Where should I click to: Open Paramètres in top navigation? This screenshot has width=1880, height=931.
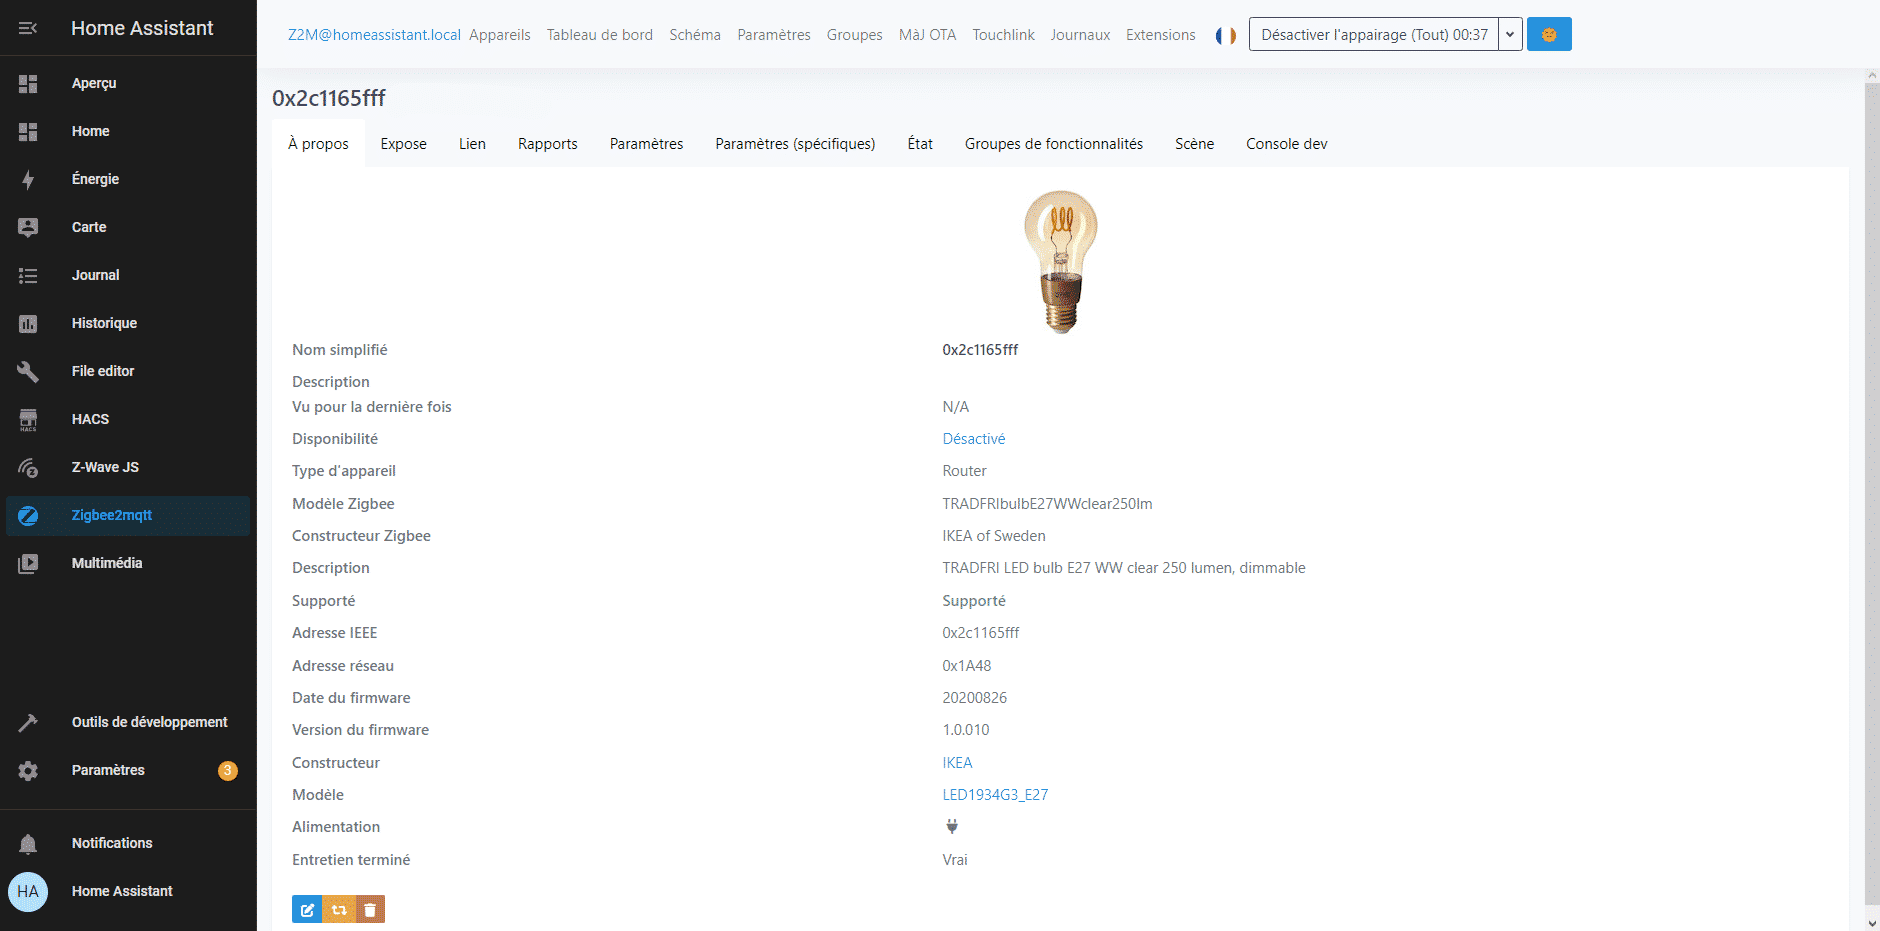(x=774, y=35)
